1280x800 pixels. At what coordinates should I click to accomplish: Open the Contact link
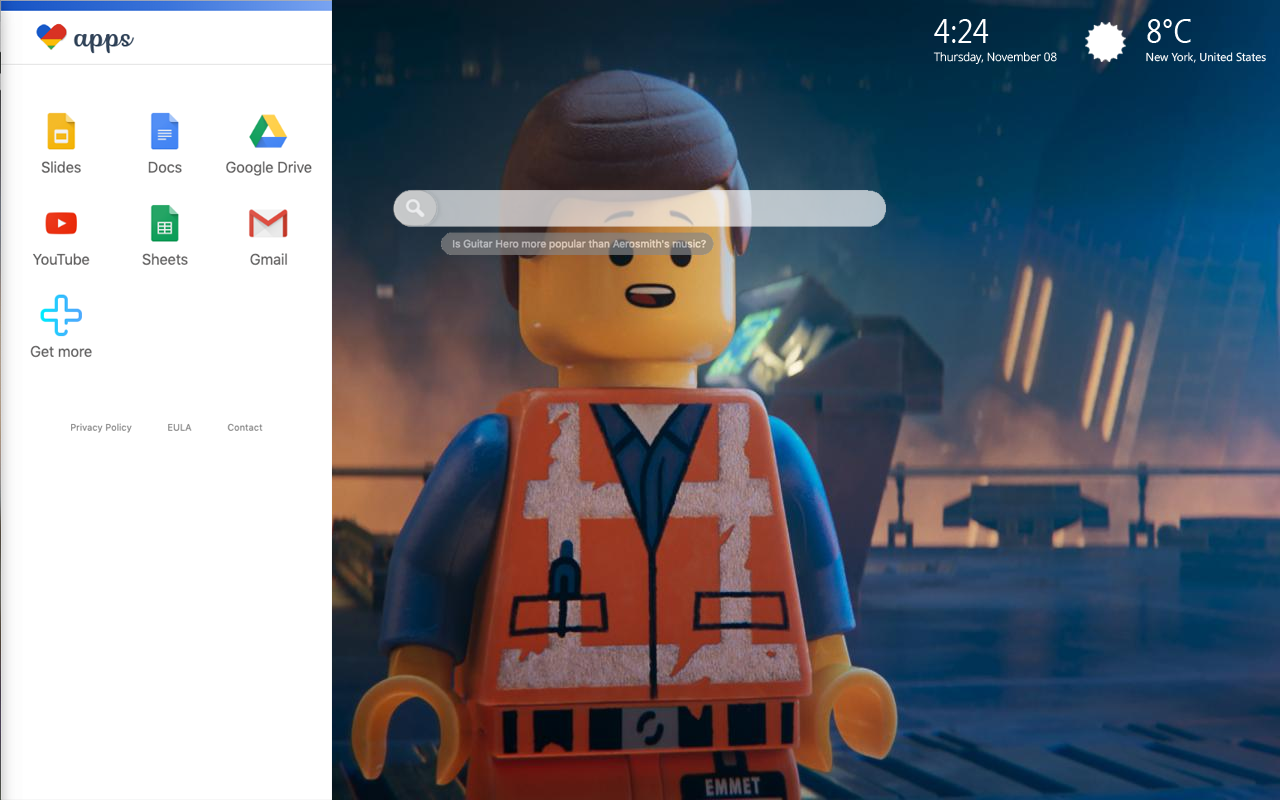[x=245, y=427]
